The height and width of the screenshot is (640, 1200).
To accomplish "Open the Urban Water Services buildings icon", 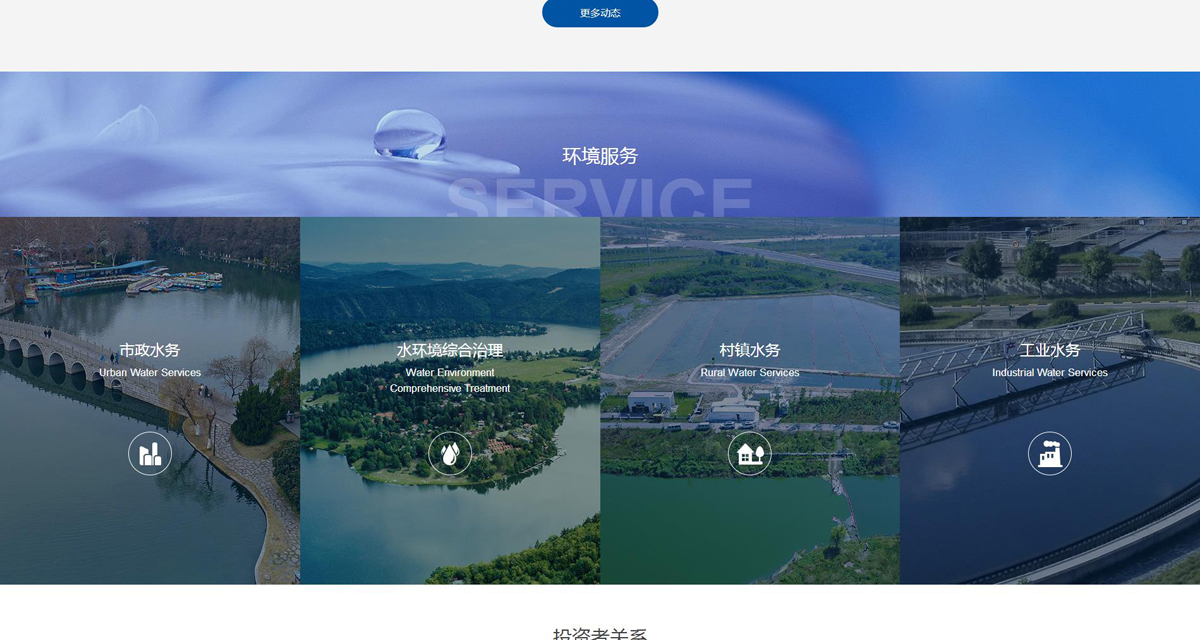I will pyautogui.click(x=150, y=454).
